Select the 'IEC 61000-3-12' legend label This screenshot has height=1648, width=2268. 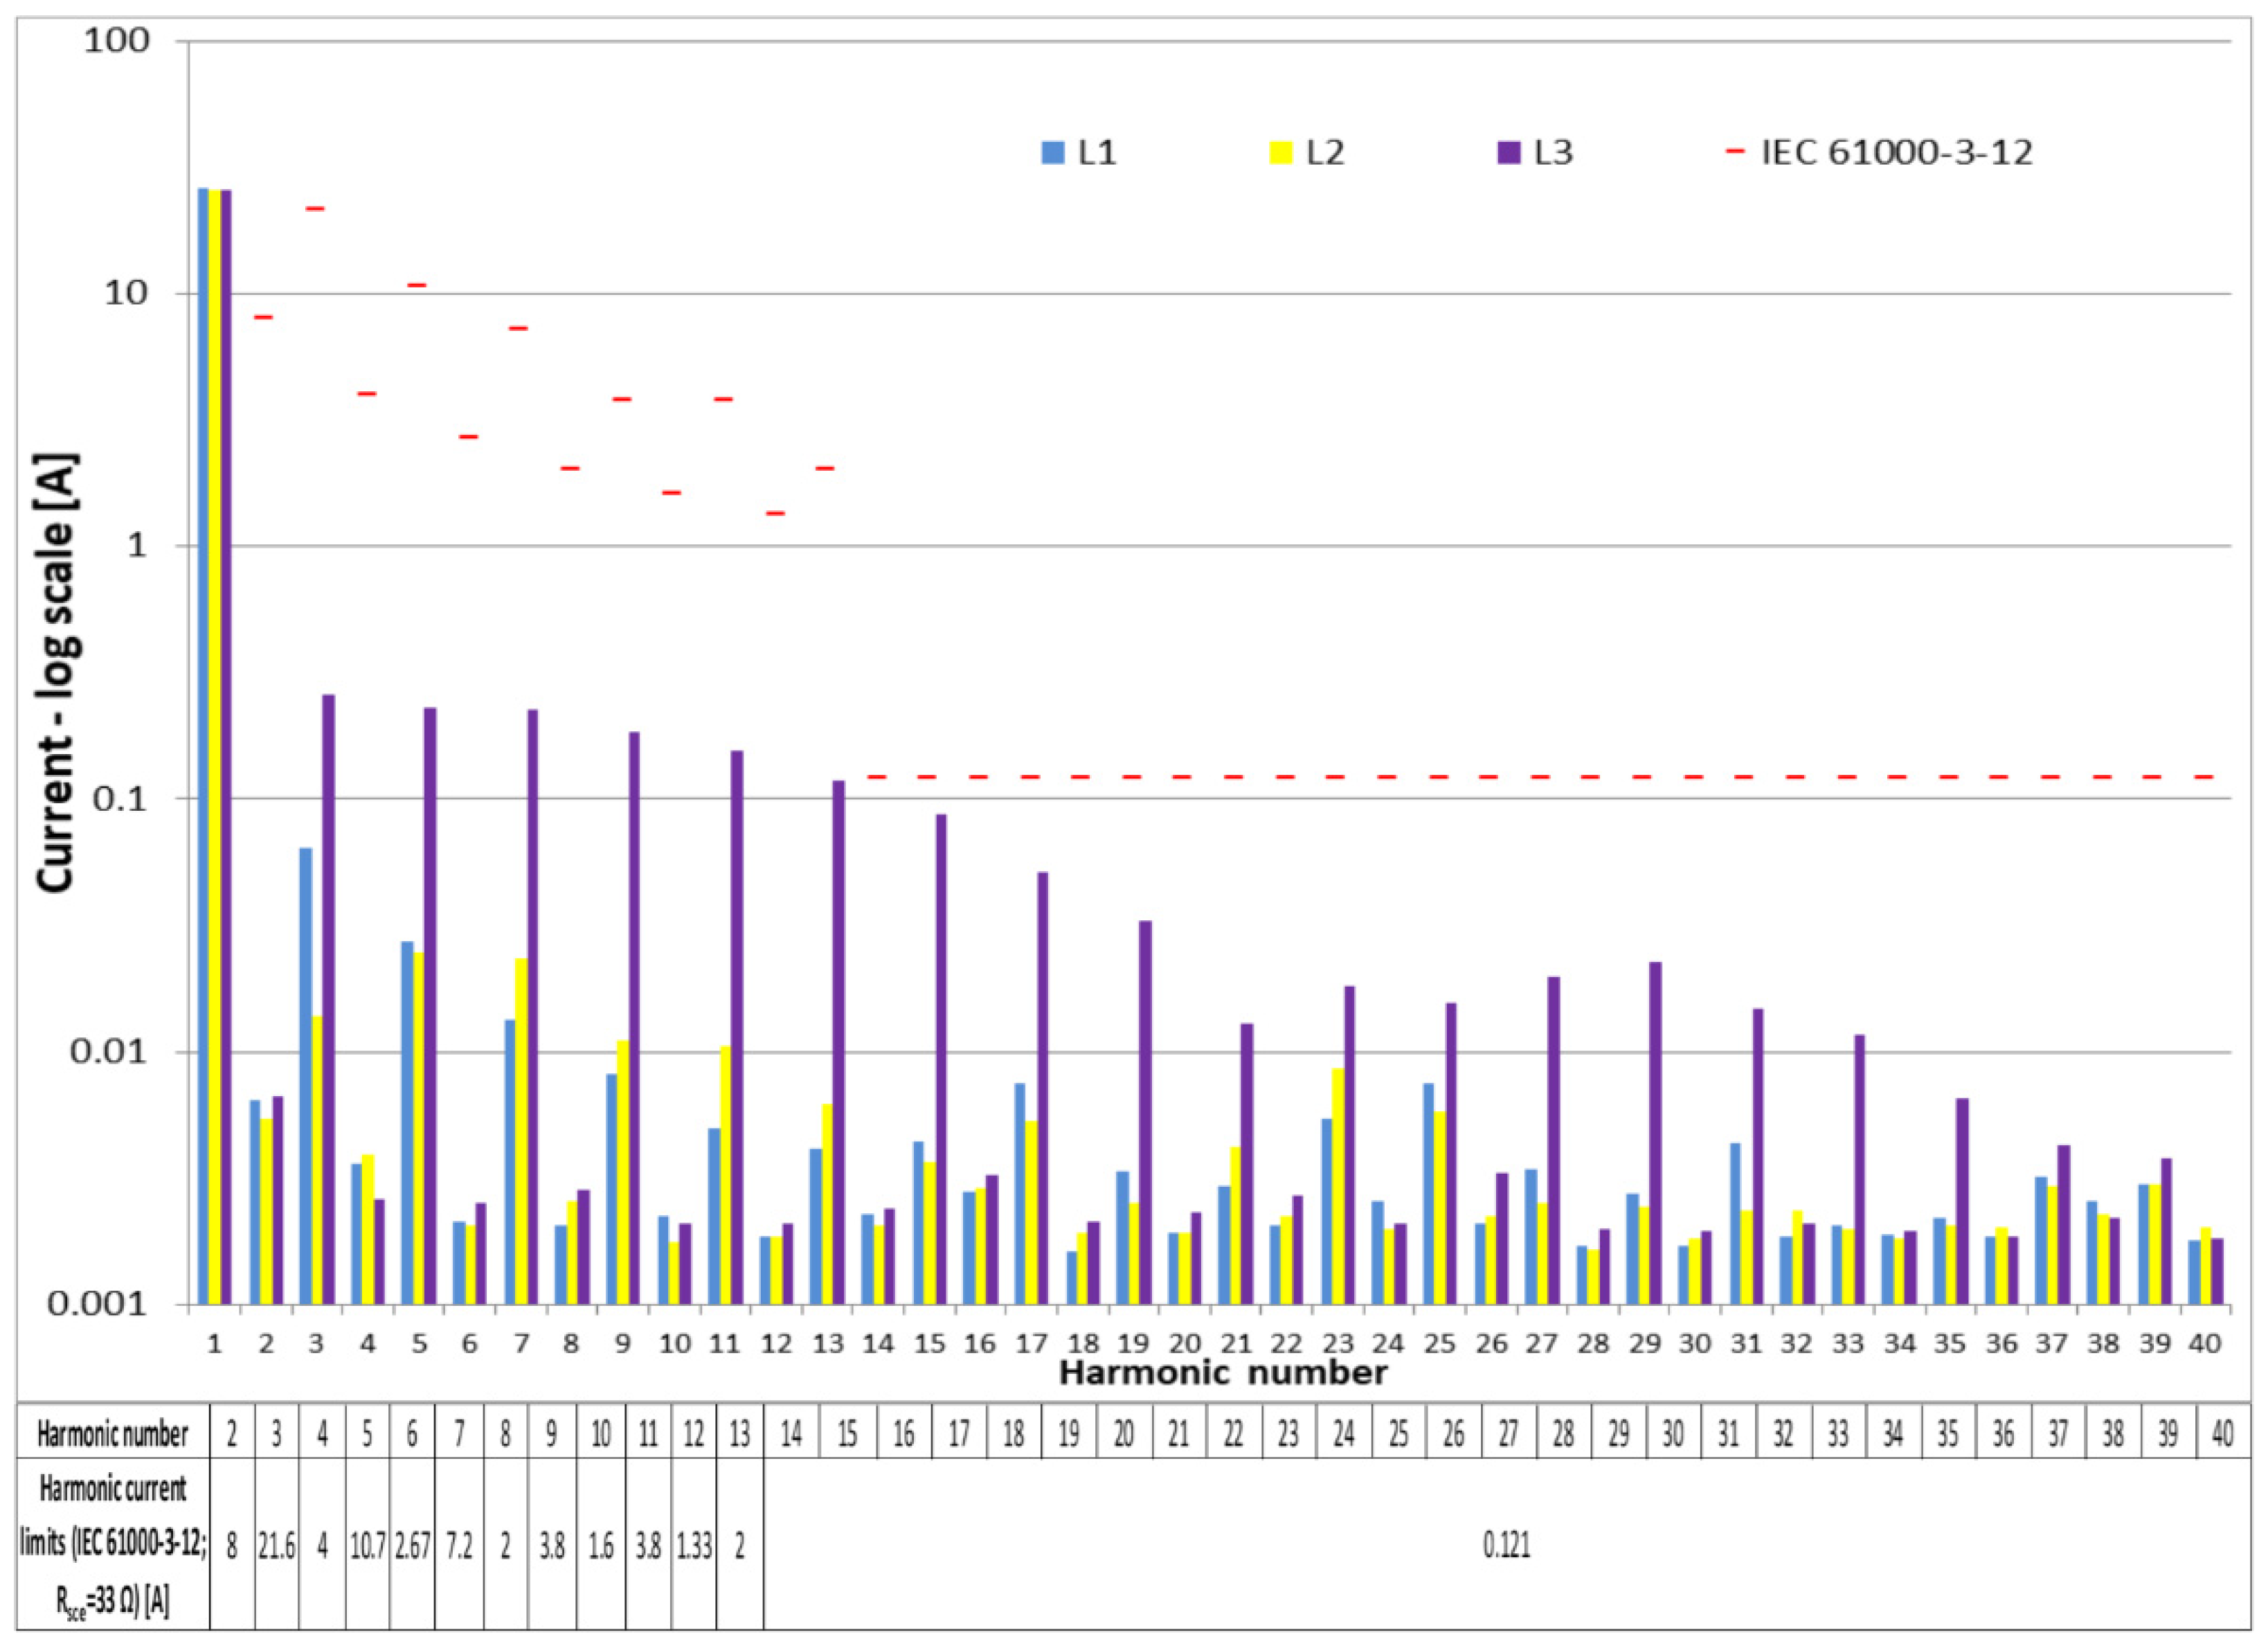coord(1897,152)
